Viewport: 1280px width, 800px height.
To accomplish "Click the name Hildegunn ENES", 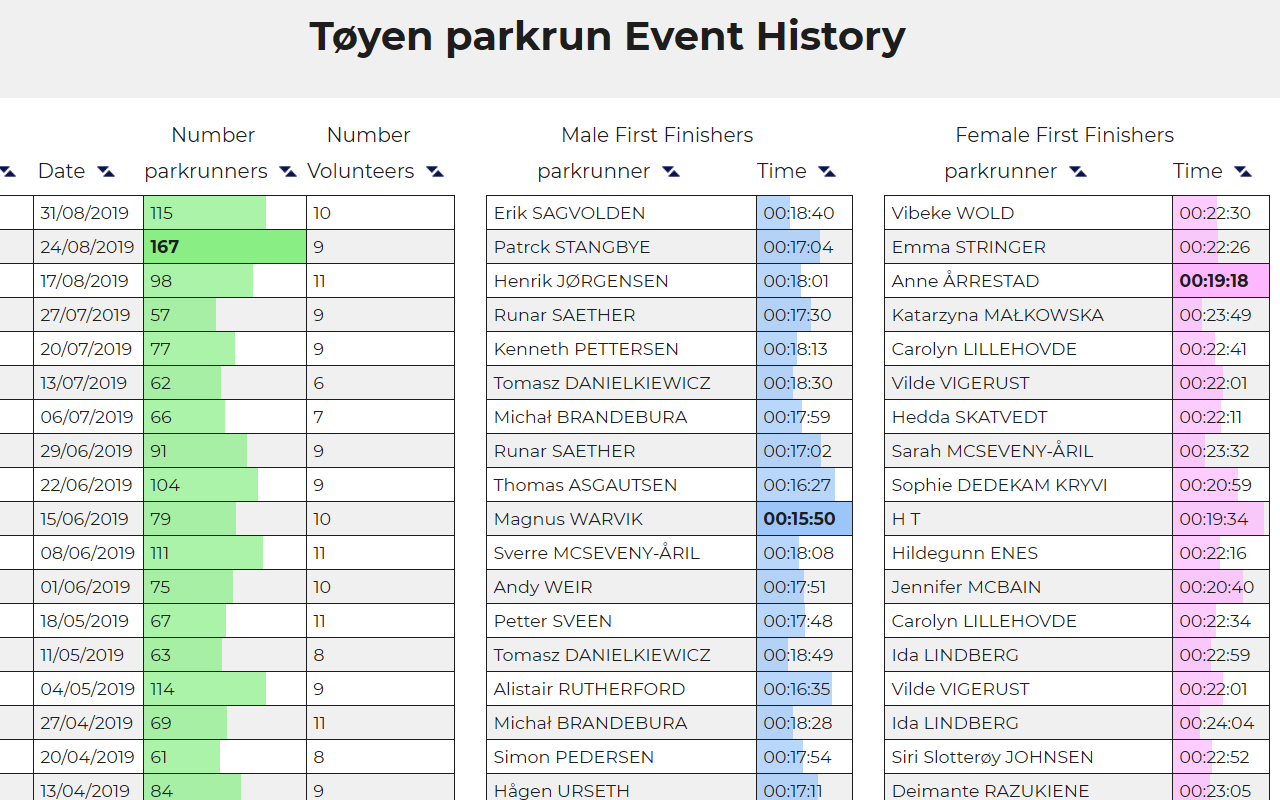I will 965,553.
